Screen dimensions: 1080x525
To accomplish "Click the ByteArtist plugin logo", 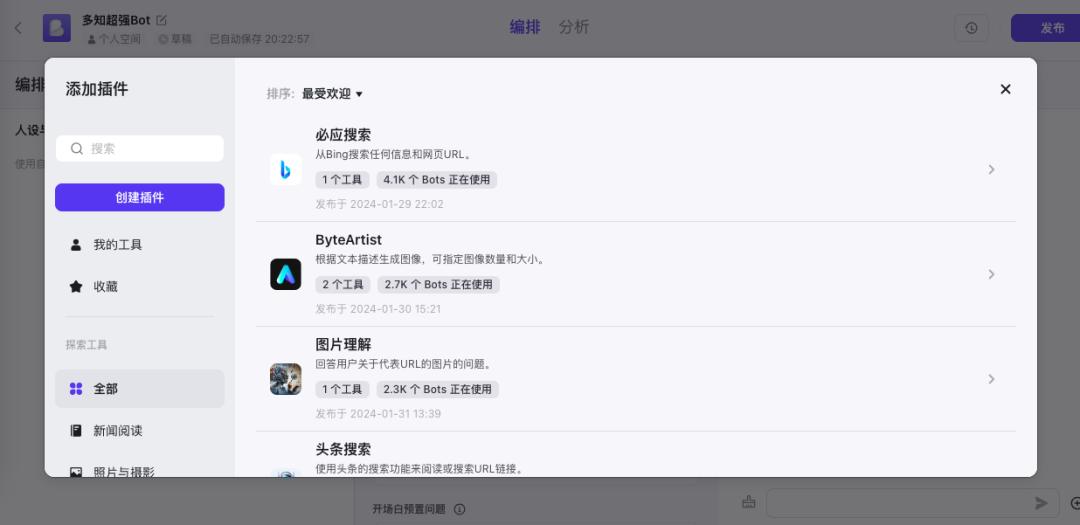I will [285, 274].
